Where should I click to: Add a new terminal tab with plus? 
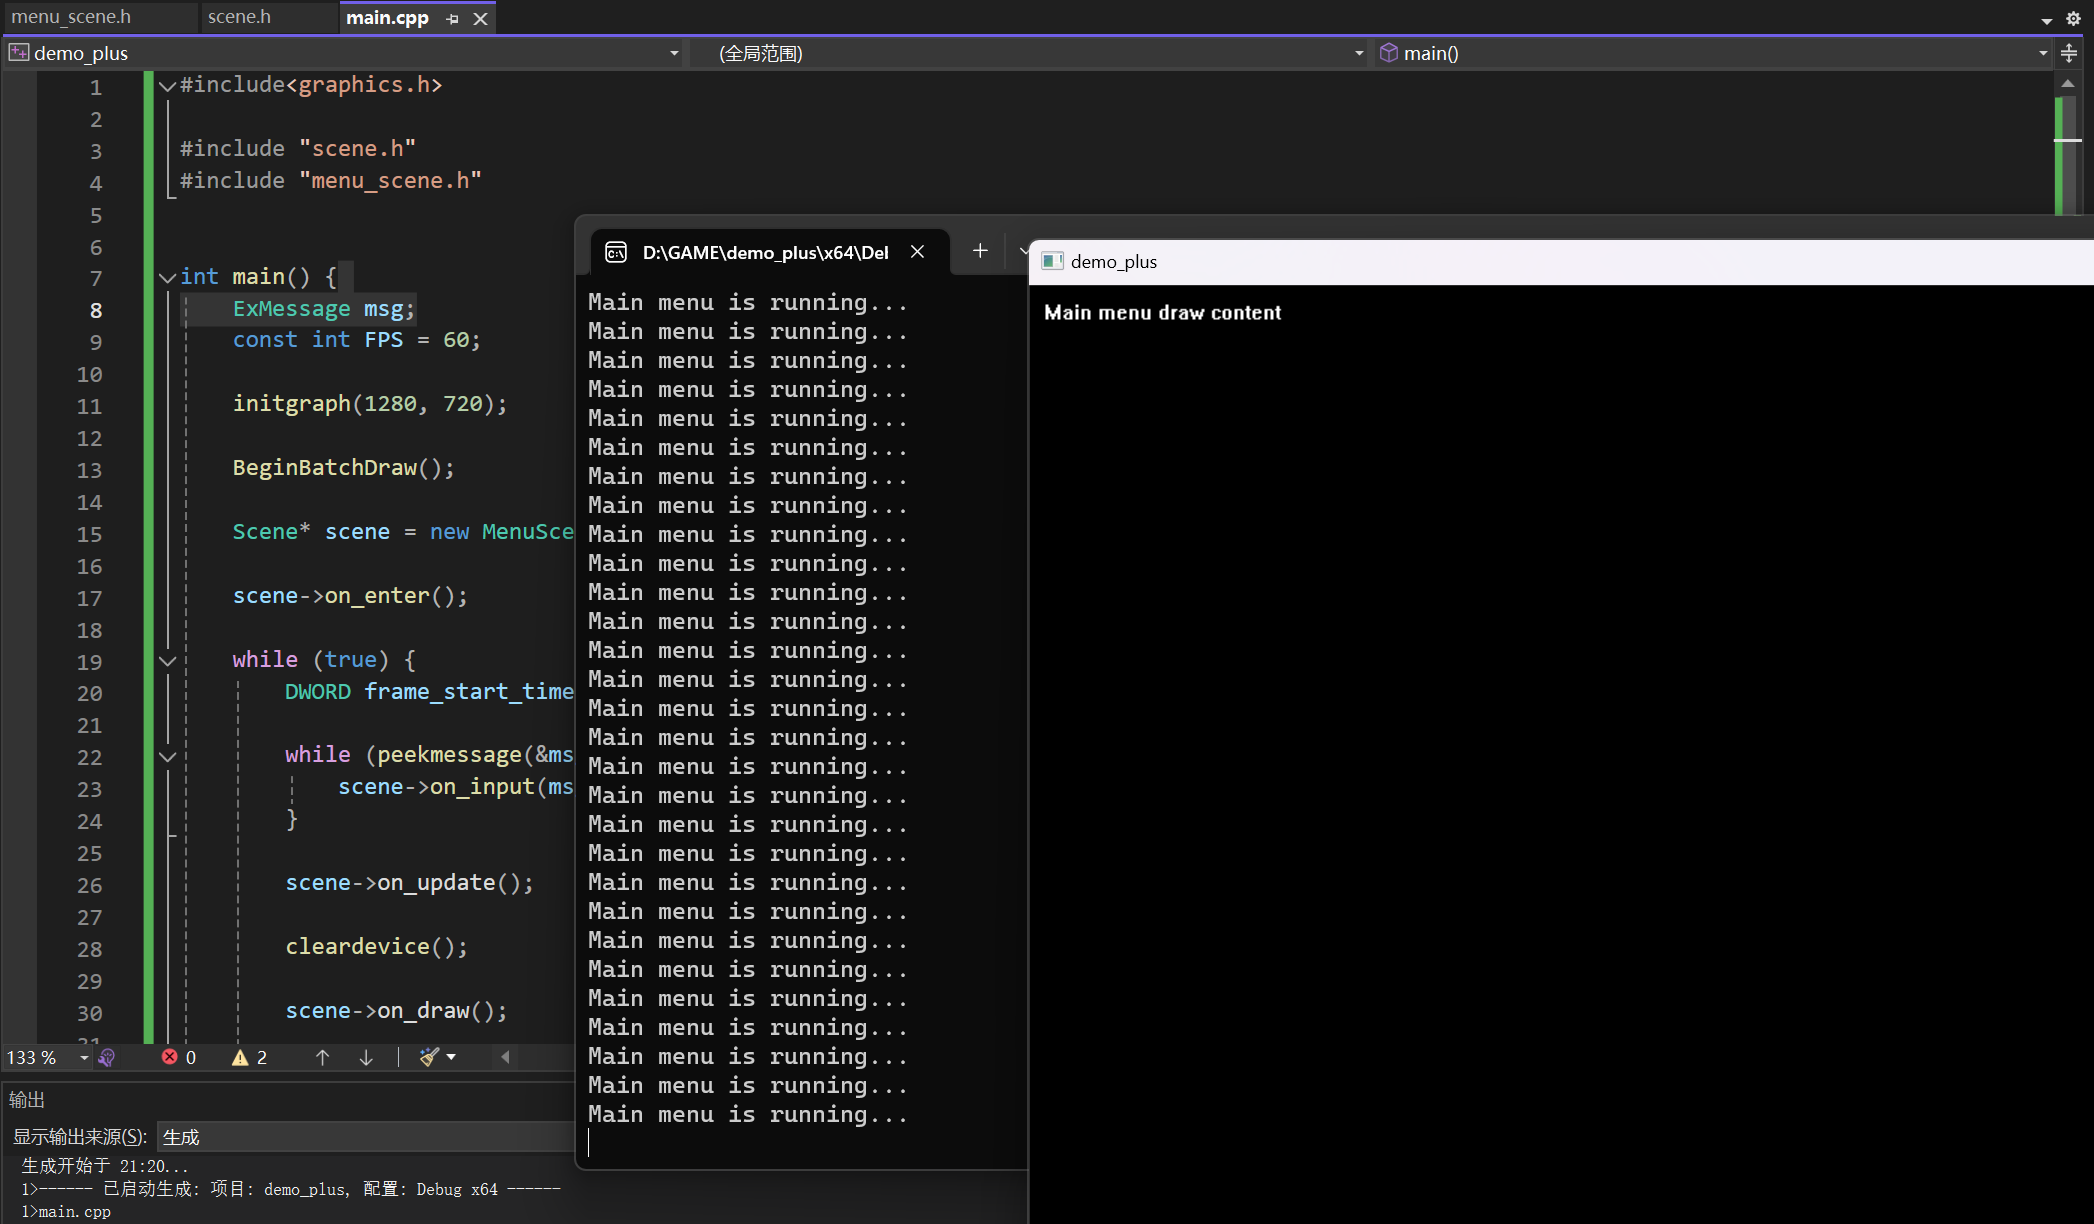point(980,251)
